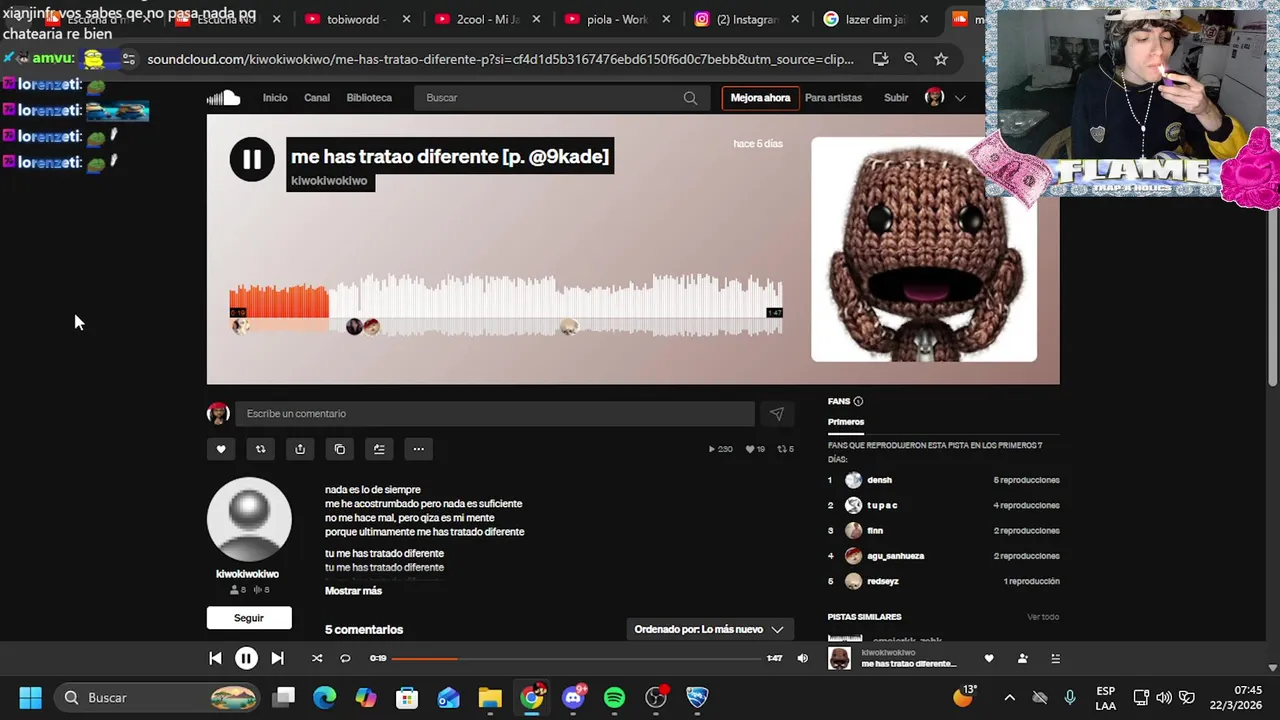Viewport: 1280px width, 720px height.
Task: Like the track with the heart button
Action: [221, 449]
